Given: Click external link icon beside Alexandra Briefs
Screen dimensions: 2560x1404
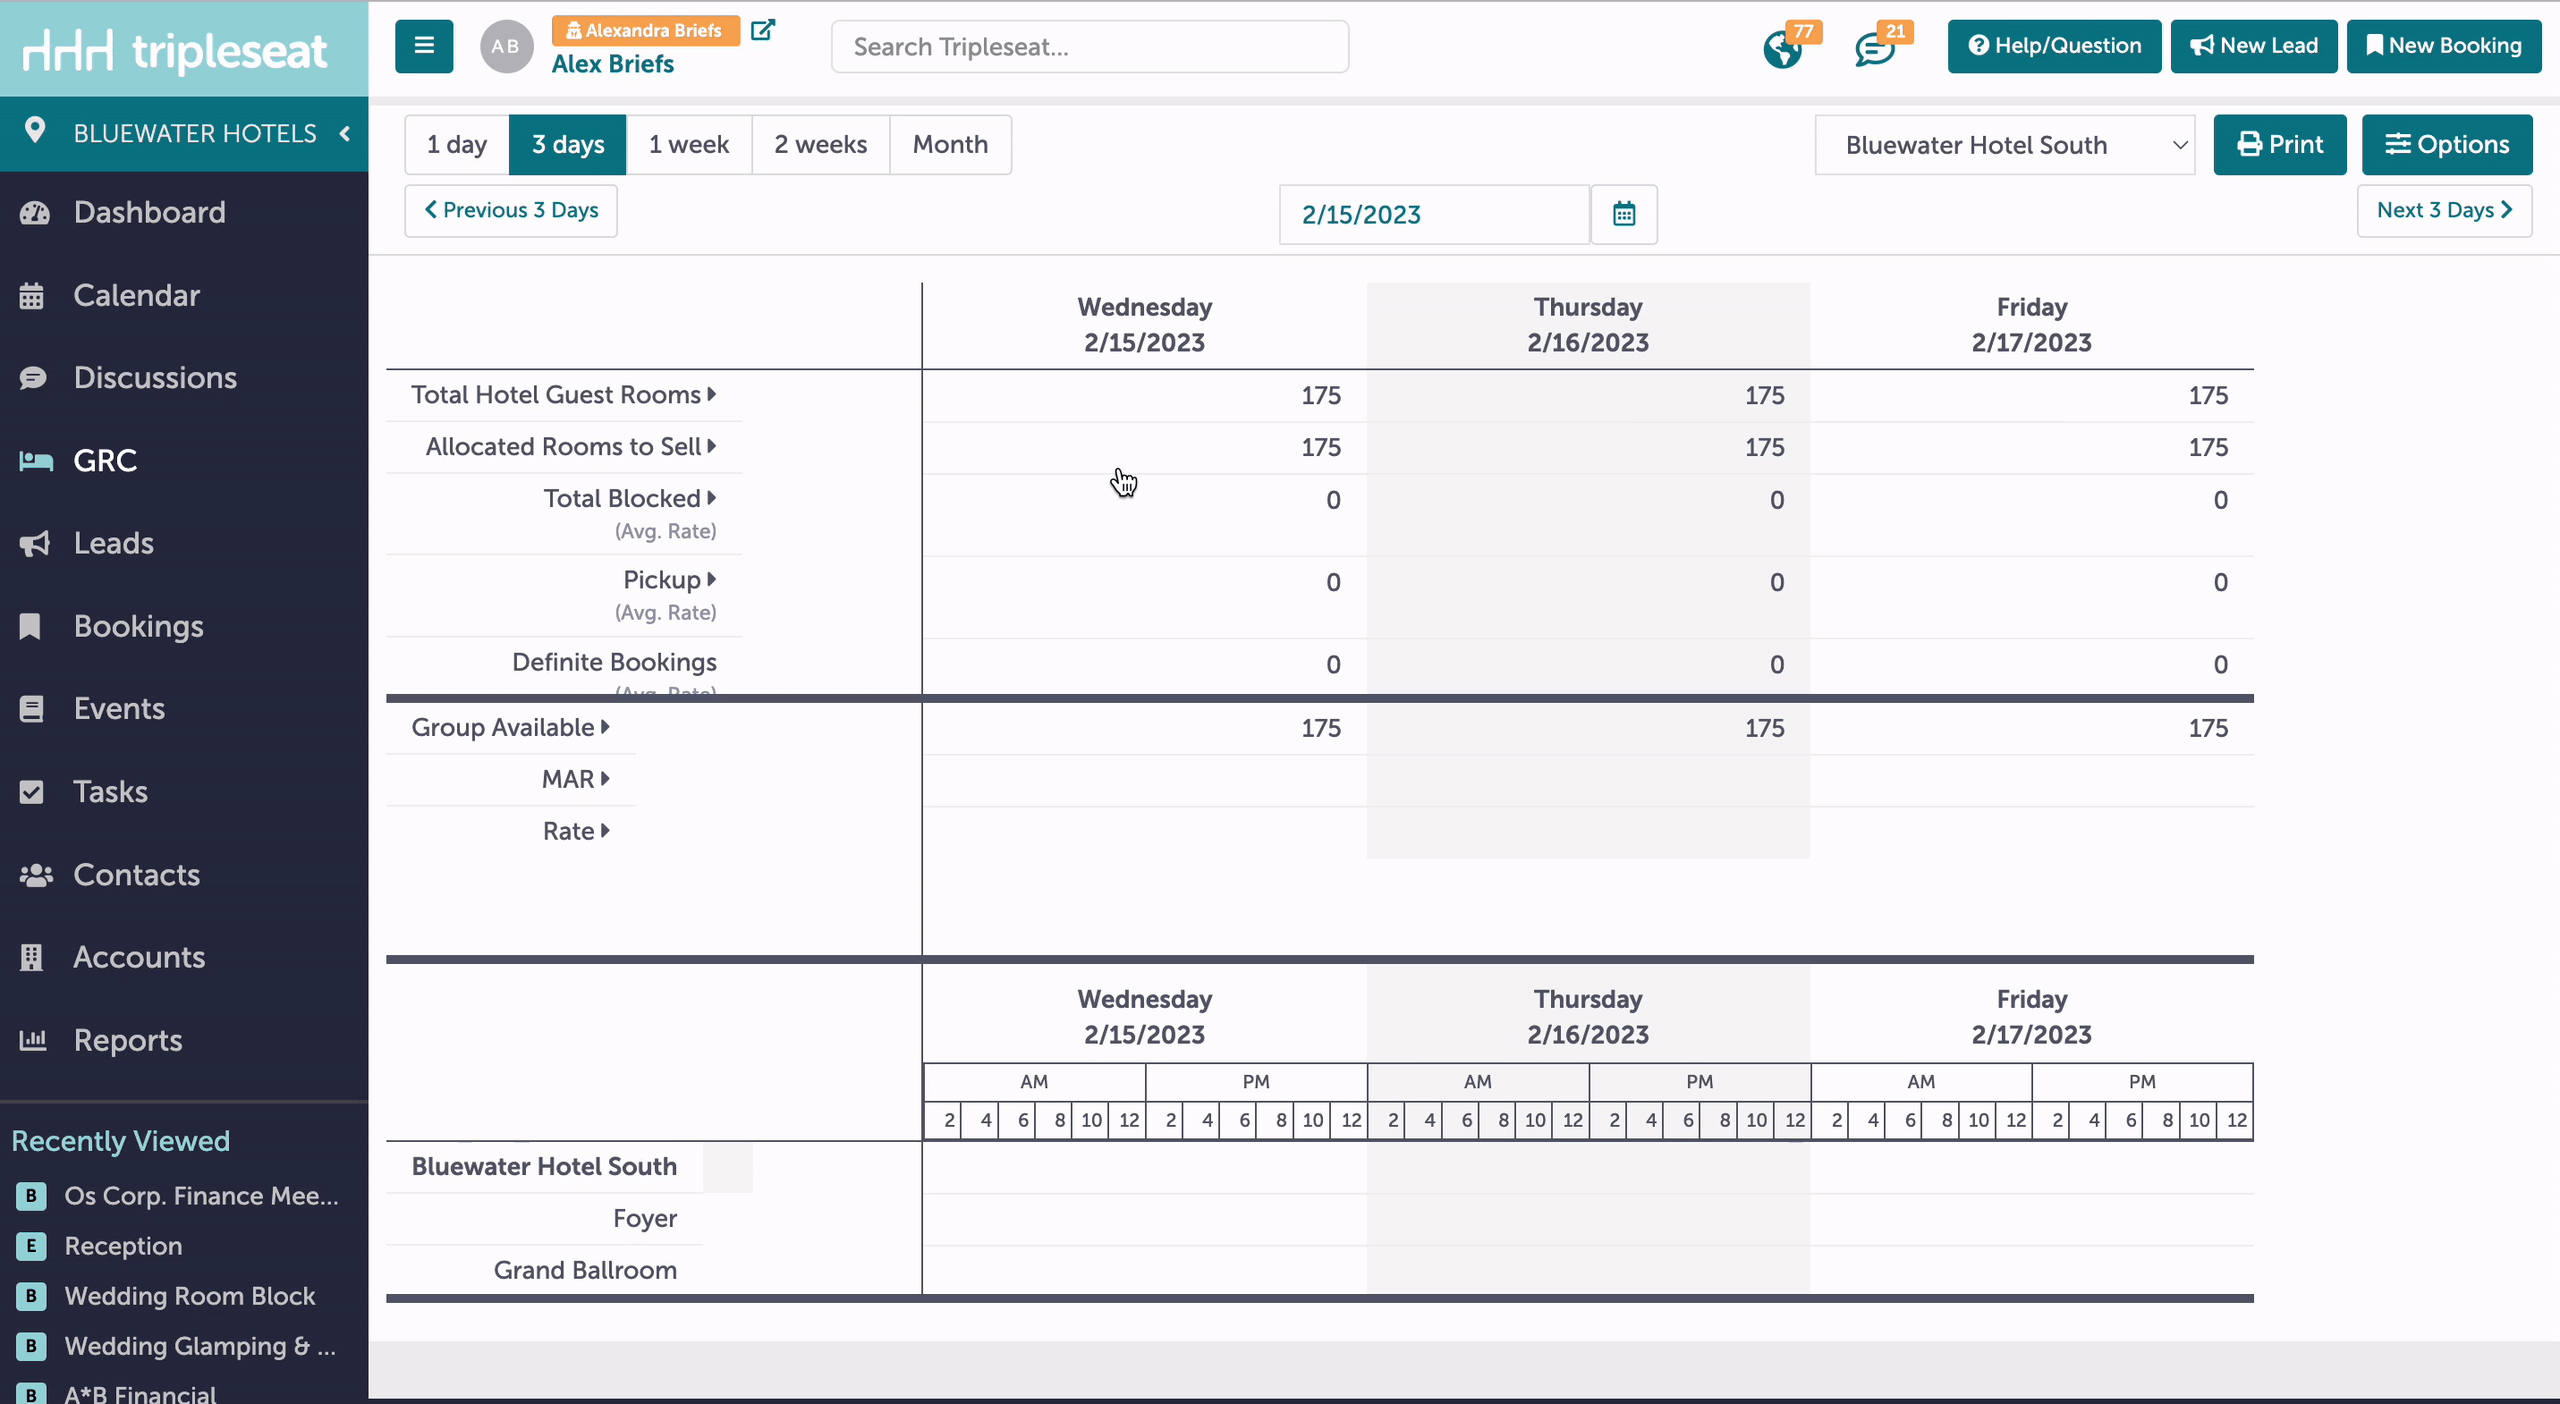Looking at the screenshot, I should click(x=762, y=30).
